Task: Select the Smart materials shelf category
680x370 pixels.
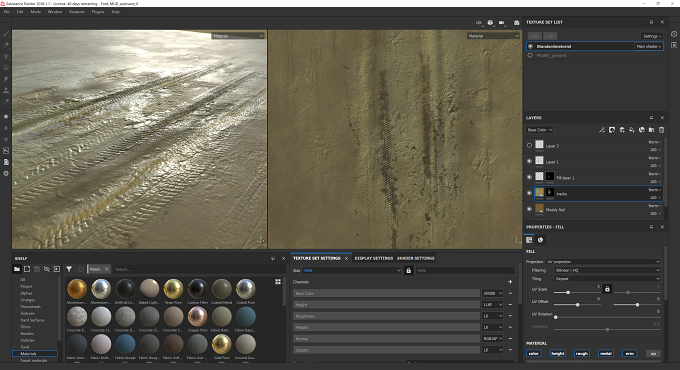Action: (34, 360)
